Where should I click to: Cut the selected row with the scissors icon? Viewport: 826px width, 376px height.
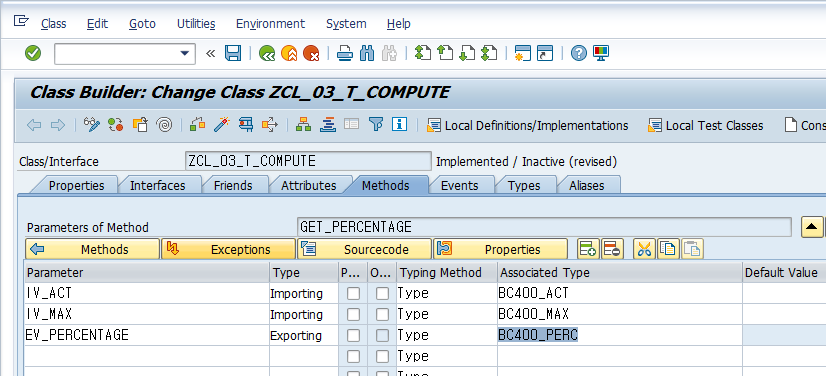click(x=643, y=249)
